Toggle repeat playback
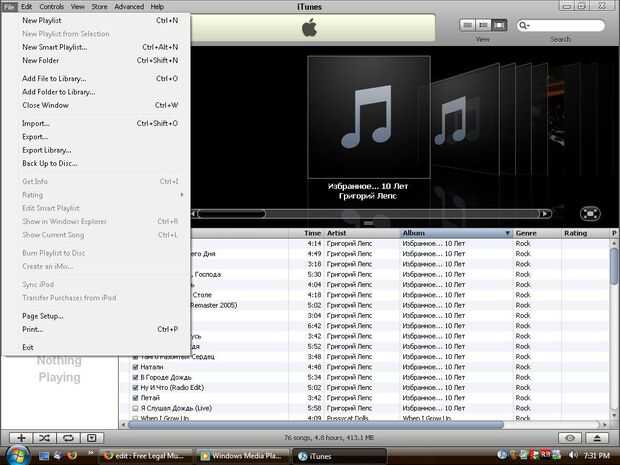 tap(68, 438)
